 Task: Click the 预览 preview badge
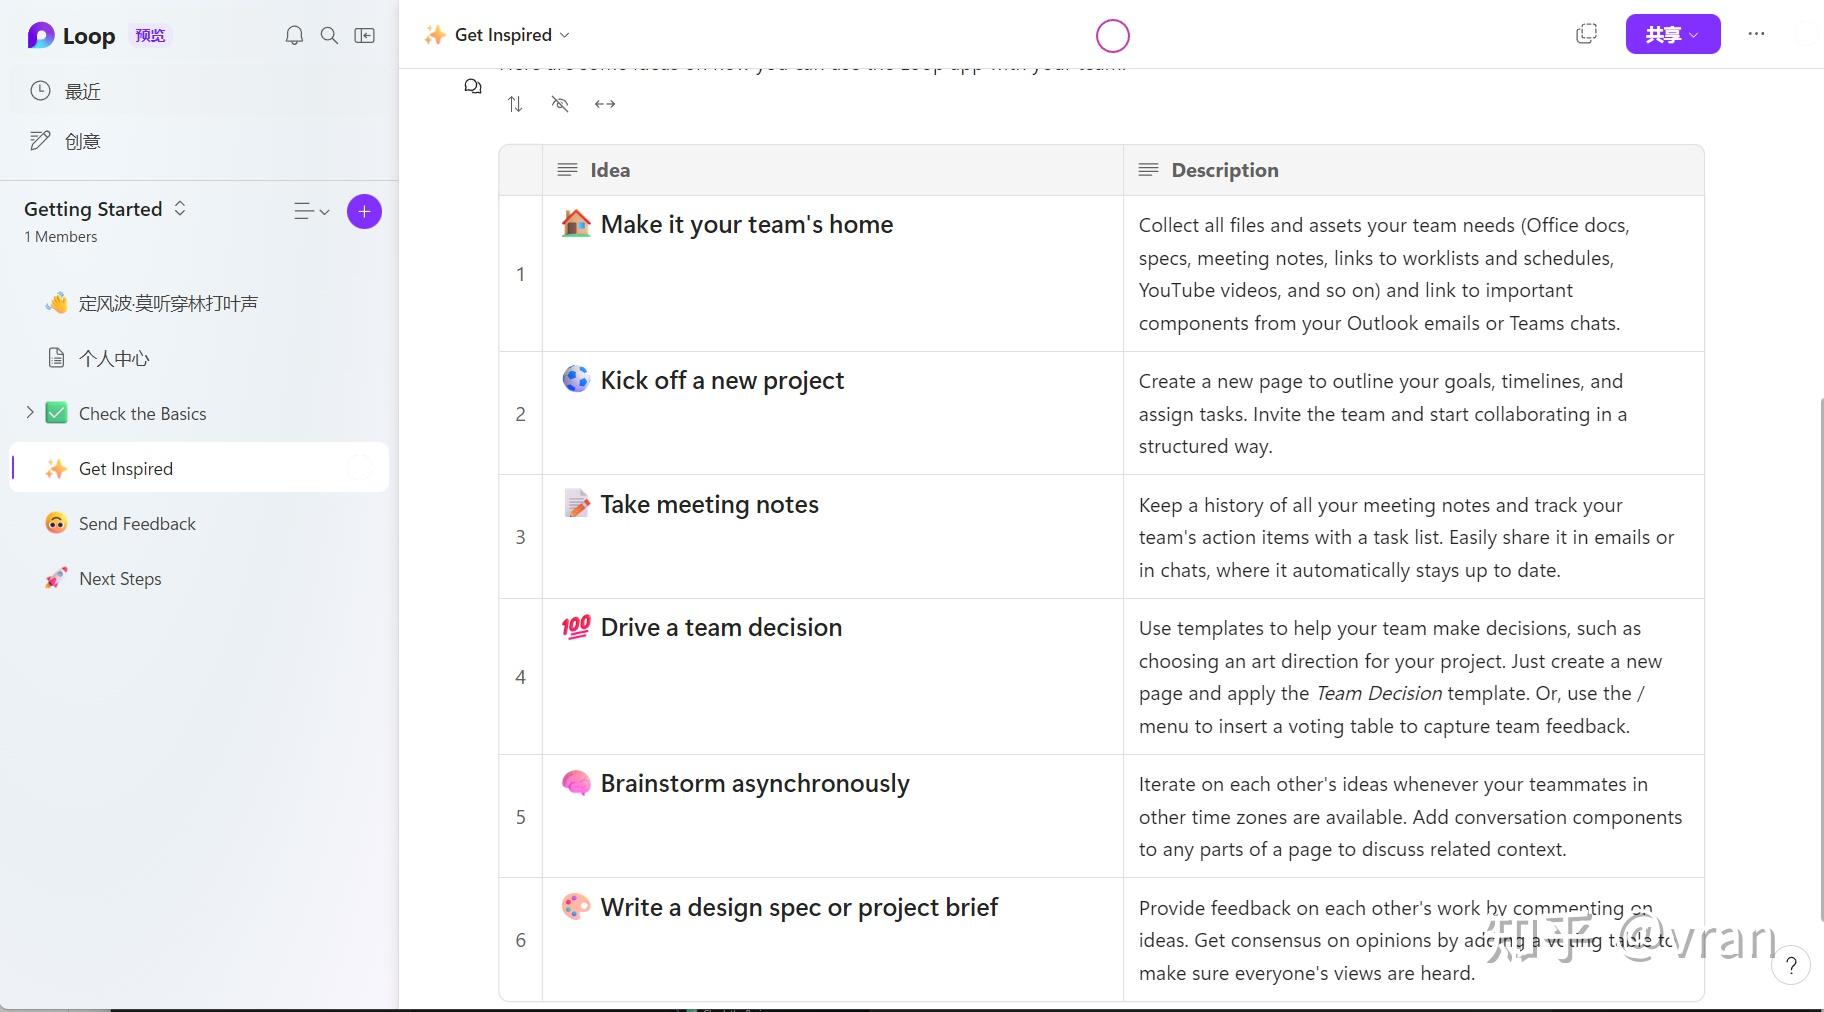click(x=151, y=36)
